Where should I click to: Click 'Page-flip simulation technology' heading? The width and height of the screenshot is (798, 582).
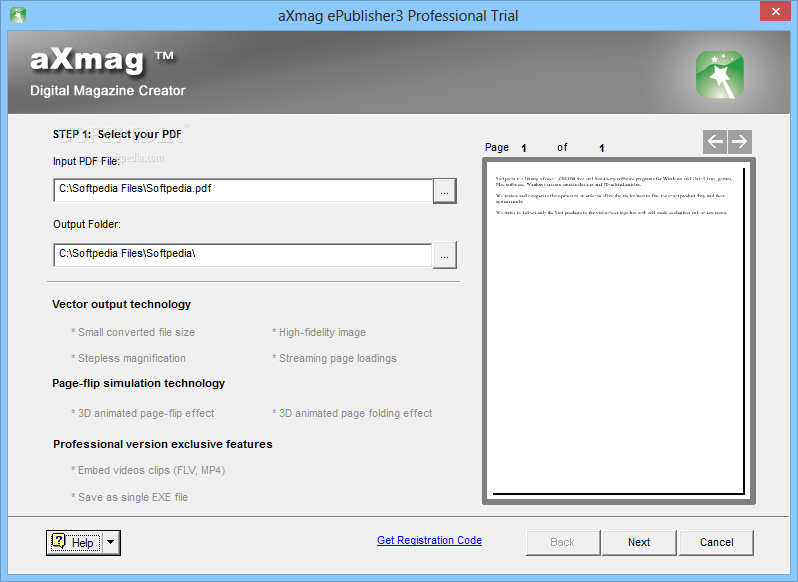coord(138,383)
